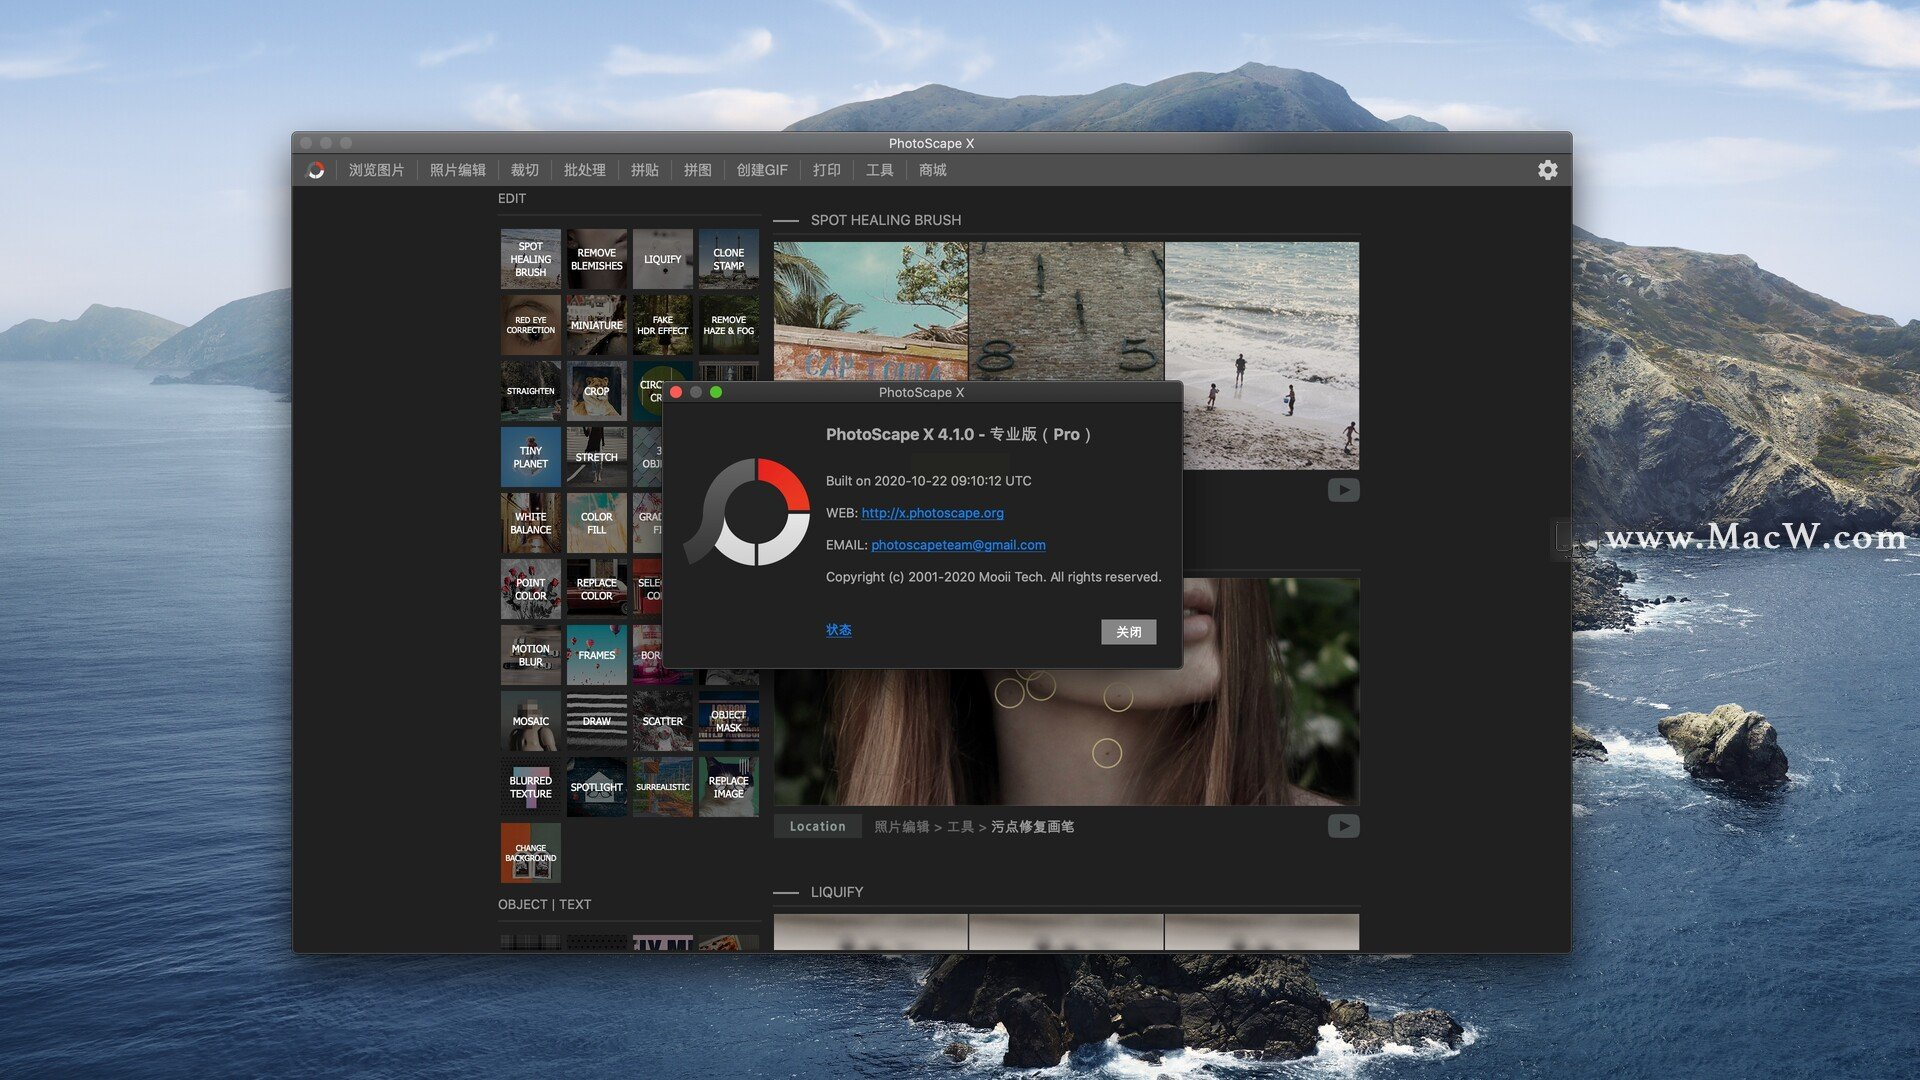Switch to the 创建GIF tab
The image size is (1920, 1080).
pos(761,170)
